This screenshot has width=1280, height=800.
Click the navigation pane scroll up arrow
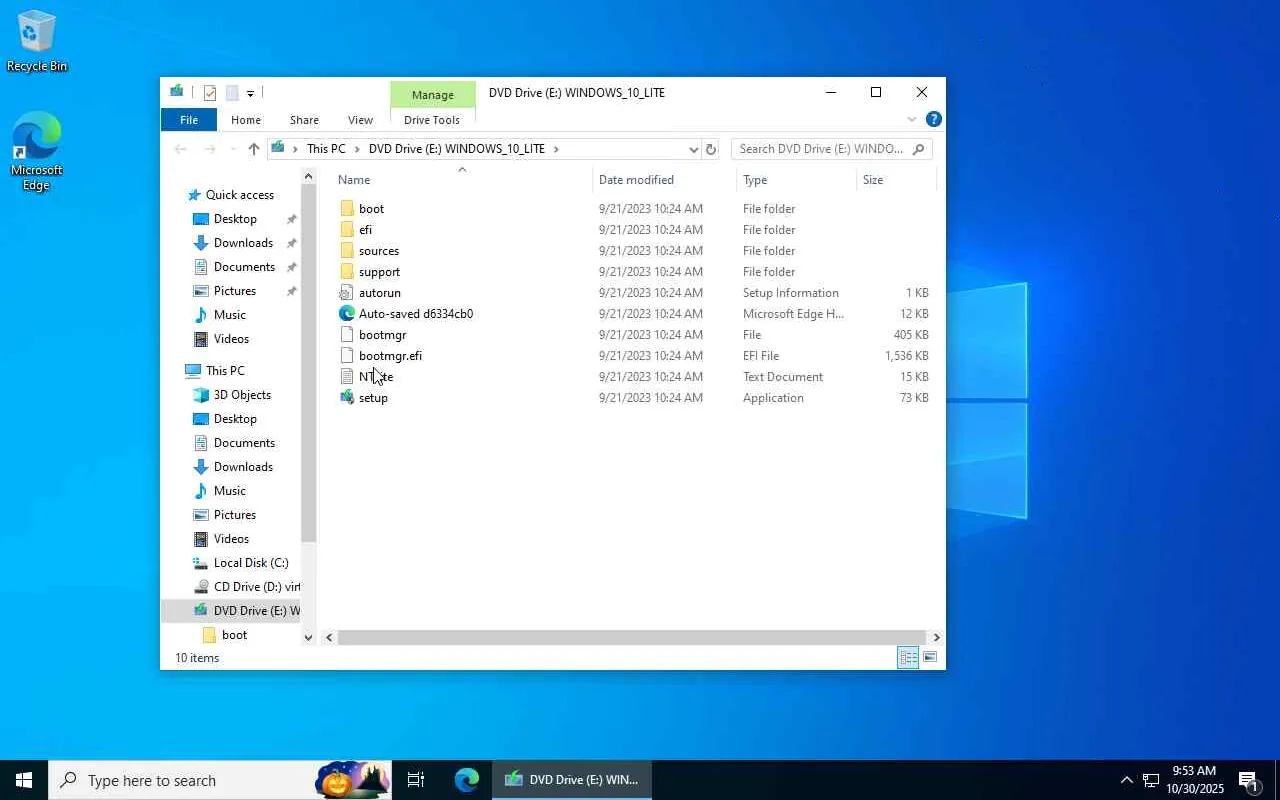click(x=308, y=178)
